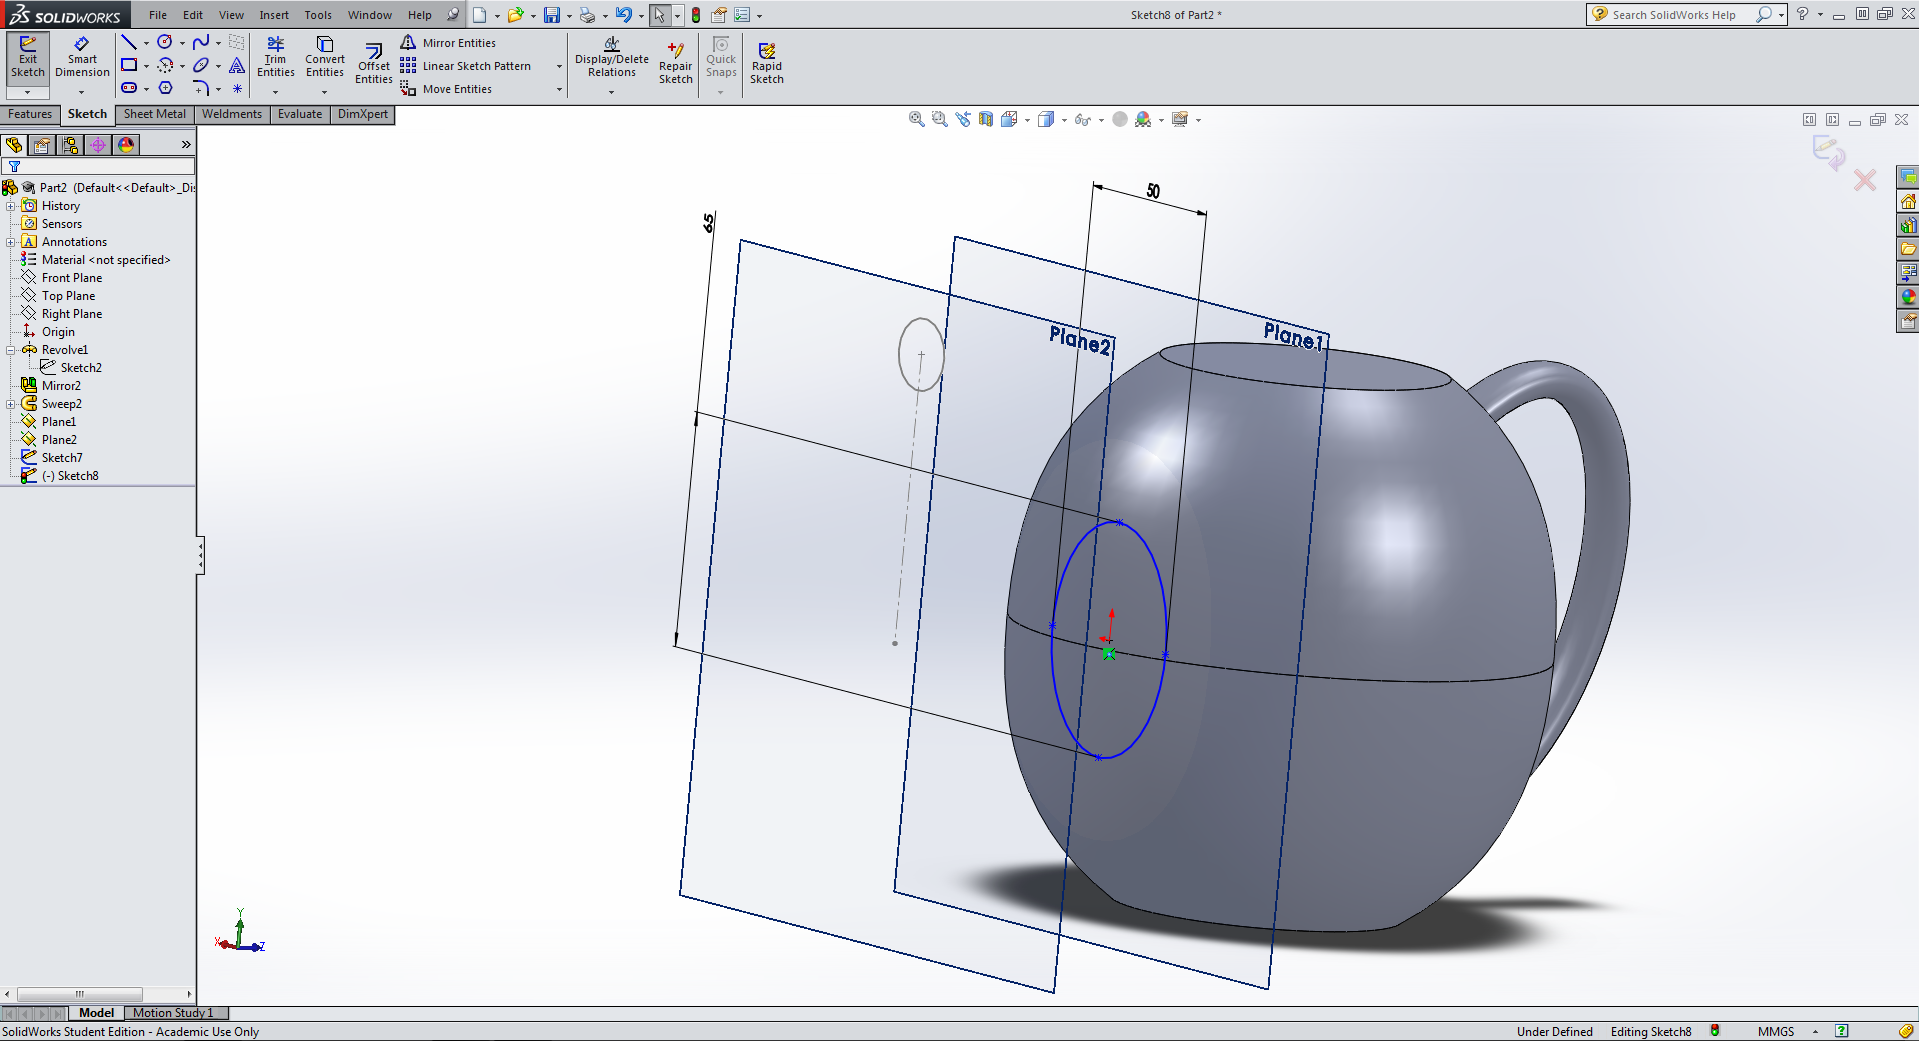Click the Repair Sketch tool

(676, 64)
